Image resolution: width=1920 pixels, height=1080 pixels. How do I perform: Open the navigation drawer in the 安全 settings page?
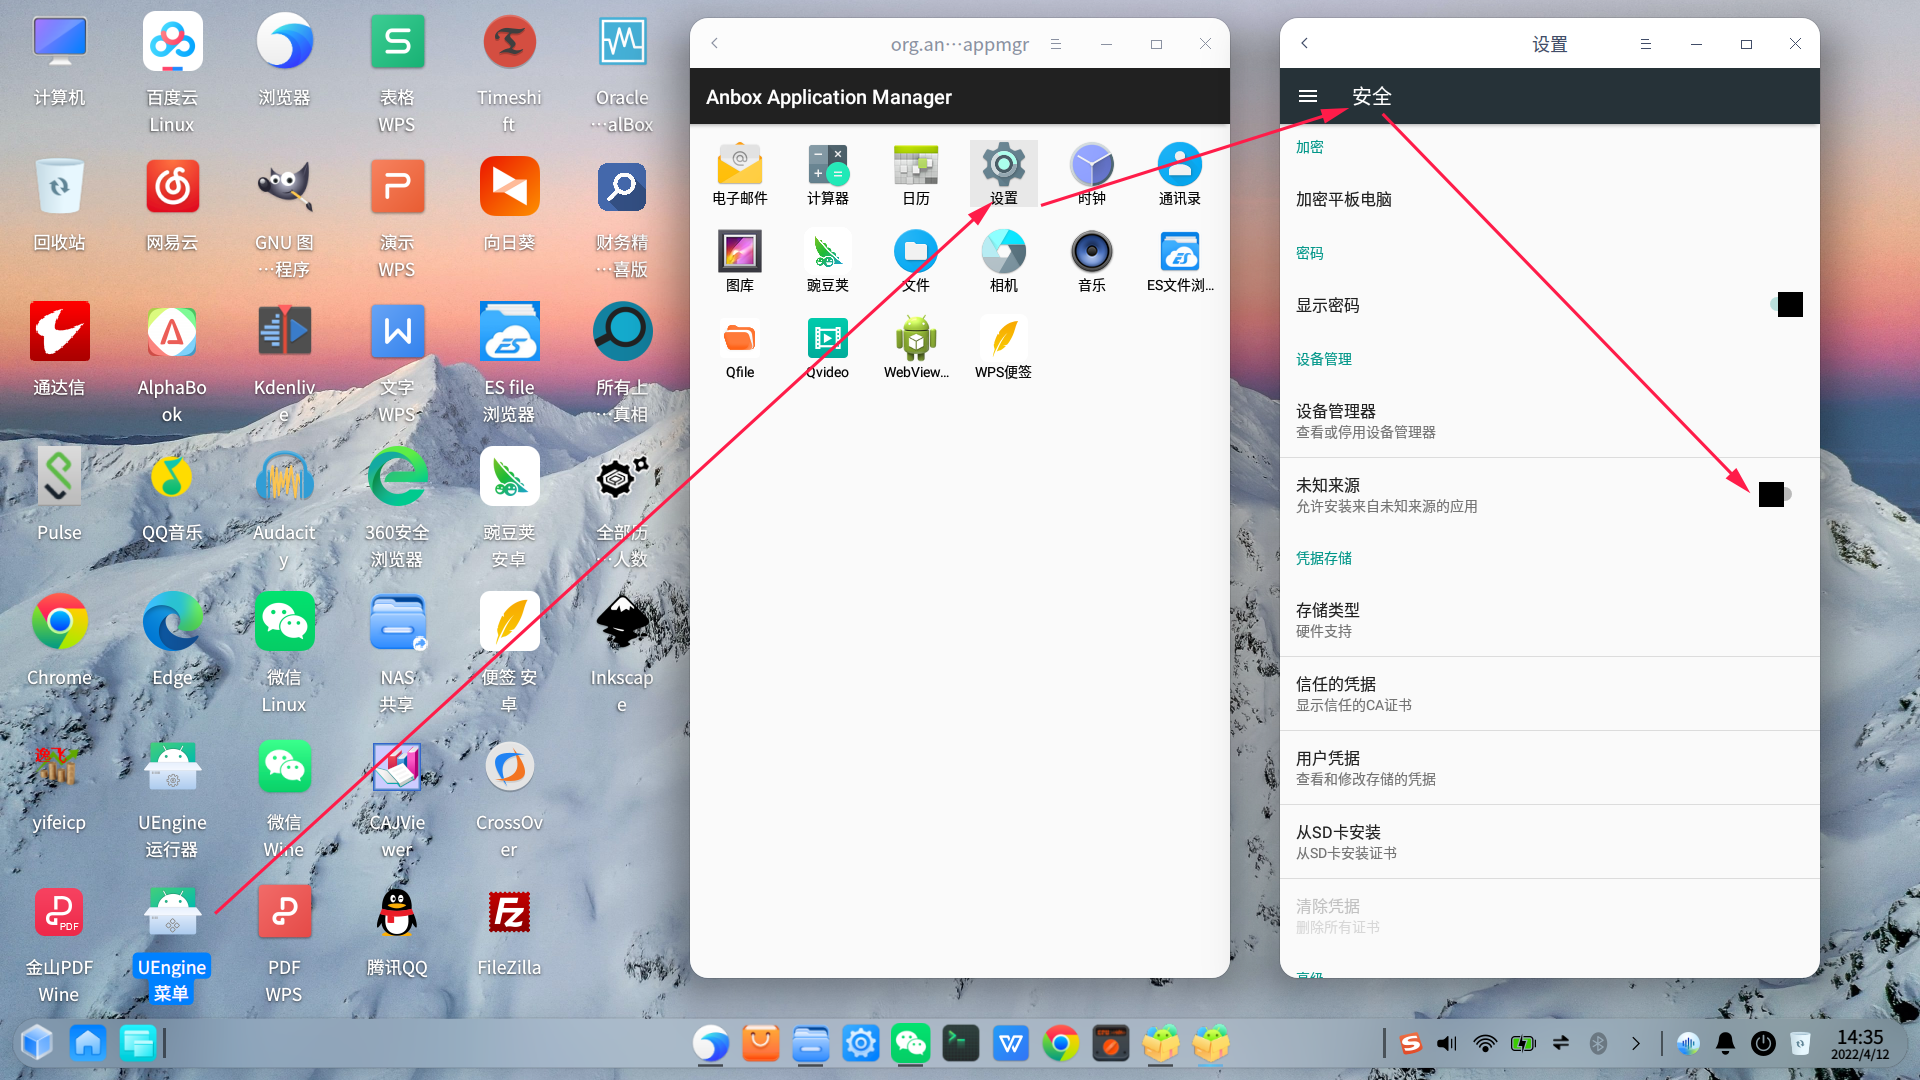(x=1307, y=96)
